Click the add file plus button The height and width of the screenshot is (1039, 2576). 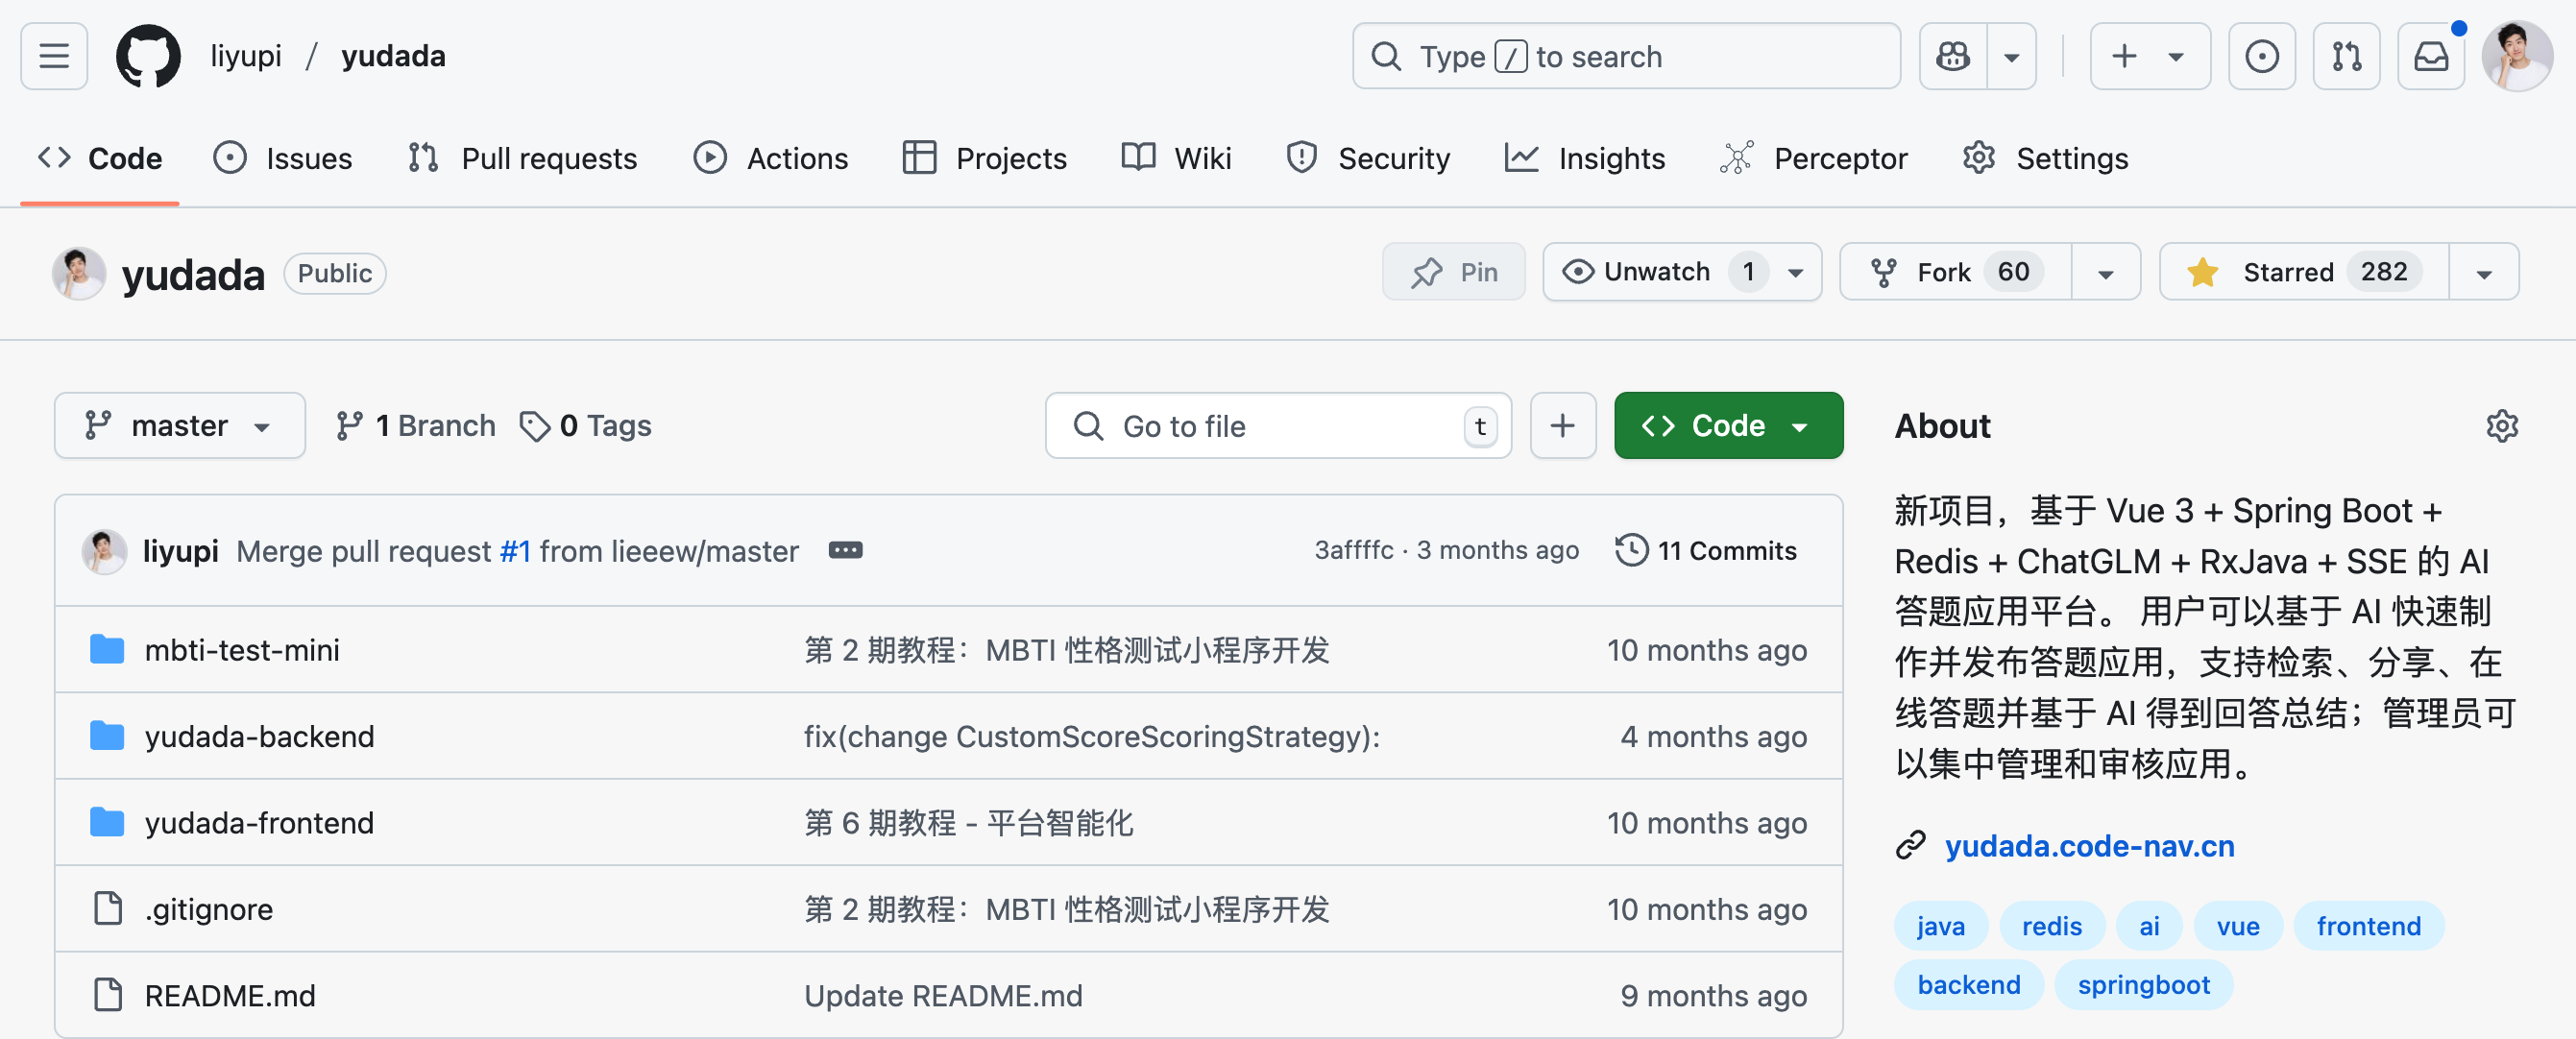tap(1562, 426)
